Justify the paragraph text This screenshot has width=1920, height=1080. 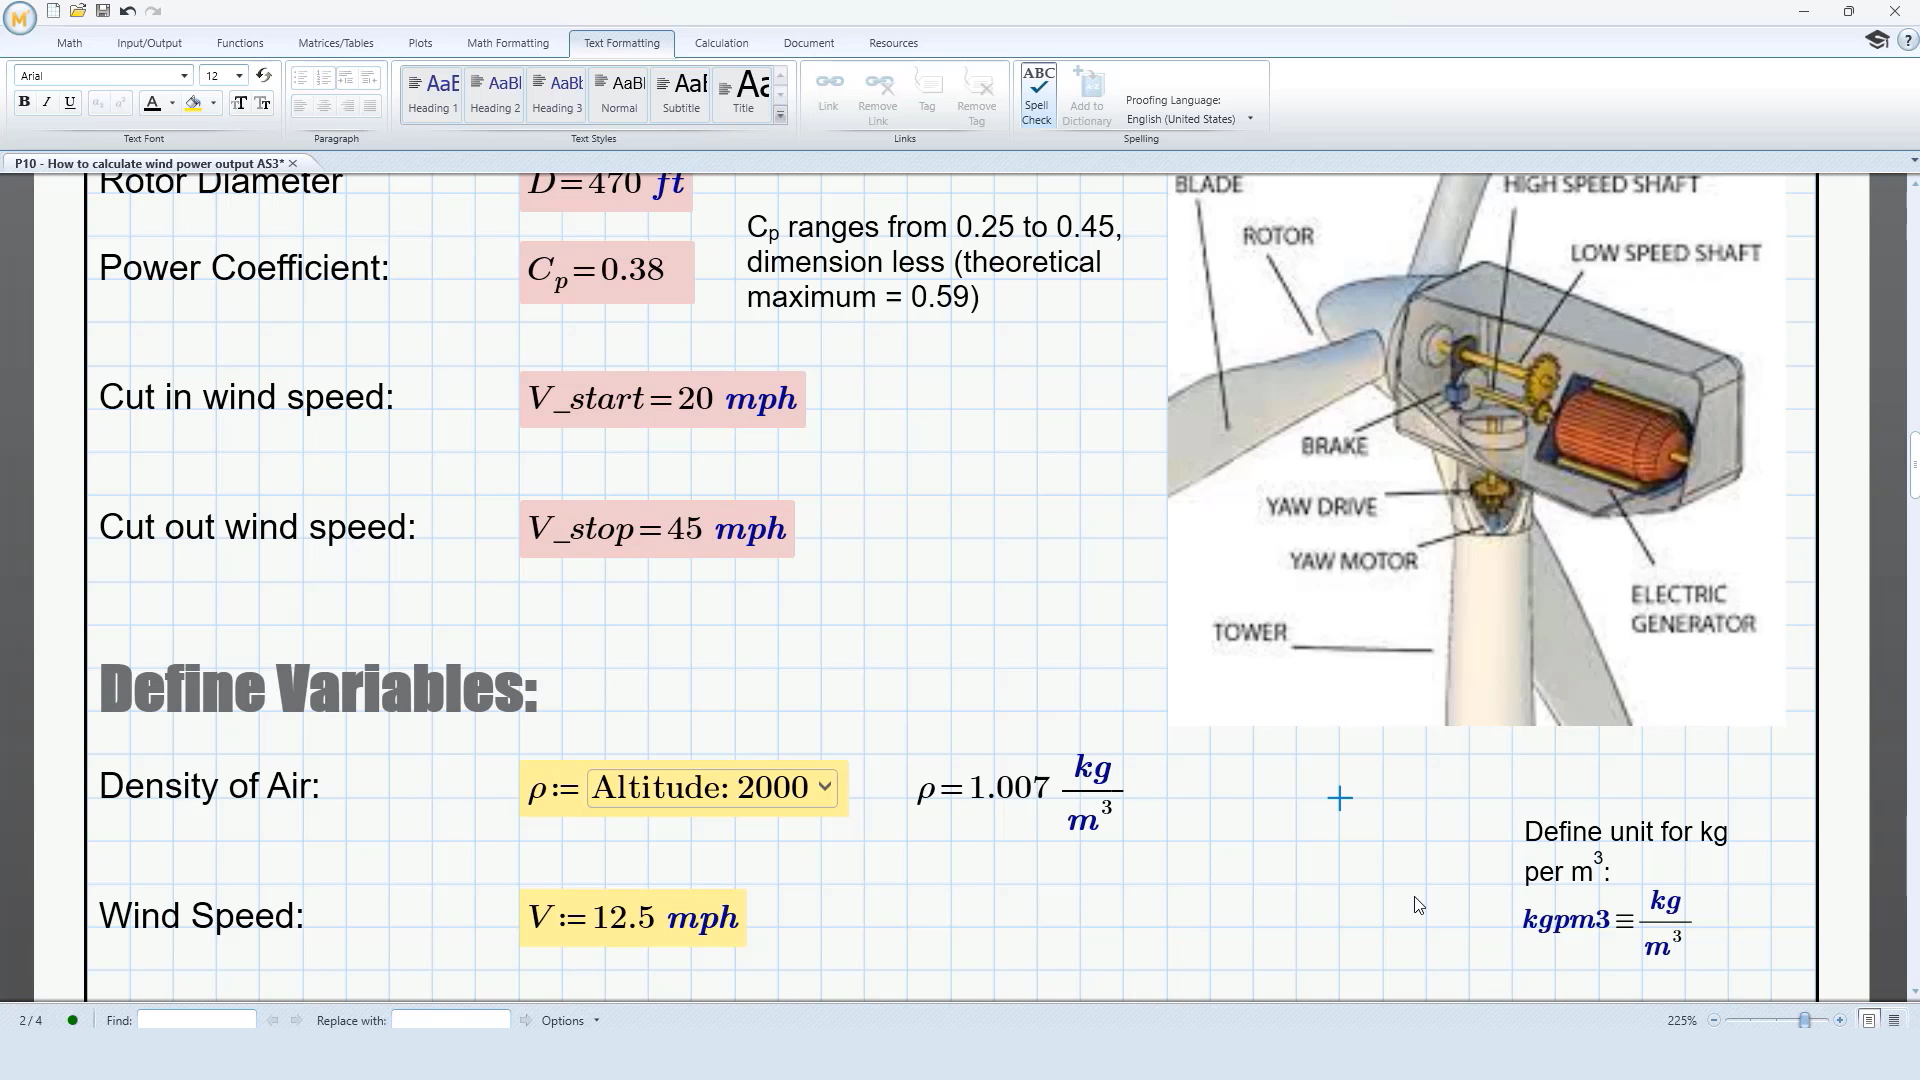point(370,105)
